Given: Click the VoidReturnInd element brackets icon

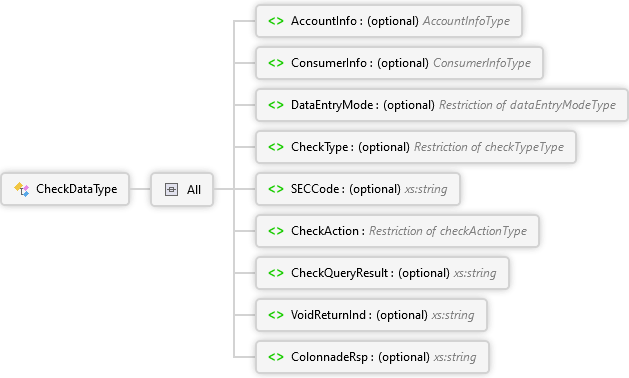Looking at the screenshot, I should click(x=276, y=315).
